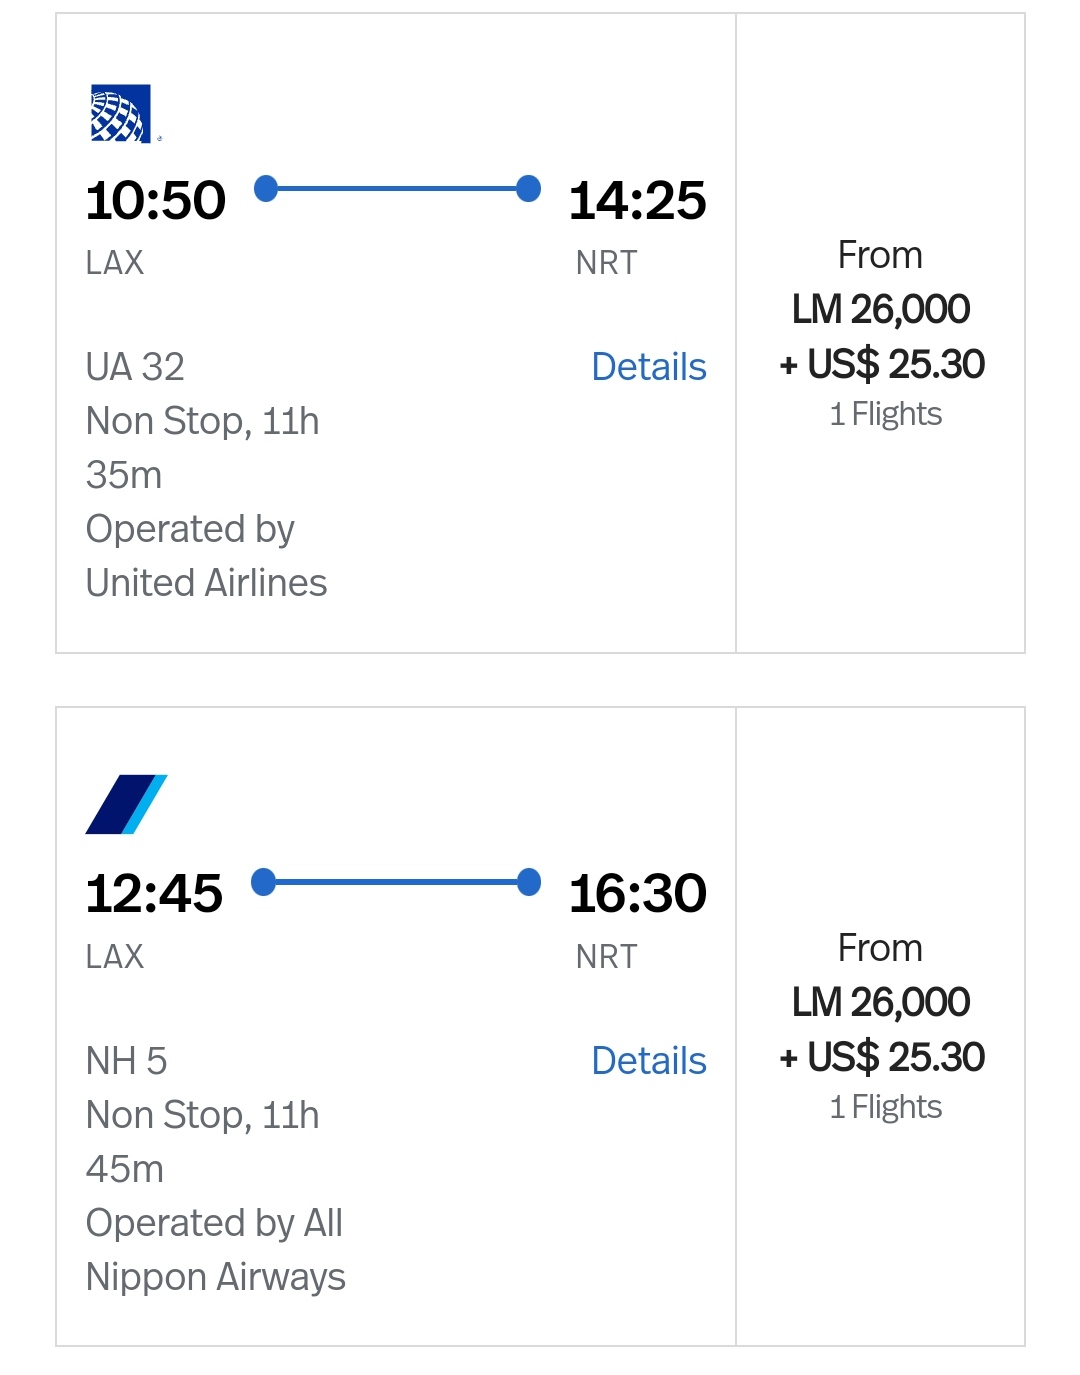Click the All Nippon Airways logo icon
This screenshot has width=1080, height=1375.
pos(126,804)
